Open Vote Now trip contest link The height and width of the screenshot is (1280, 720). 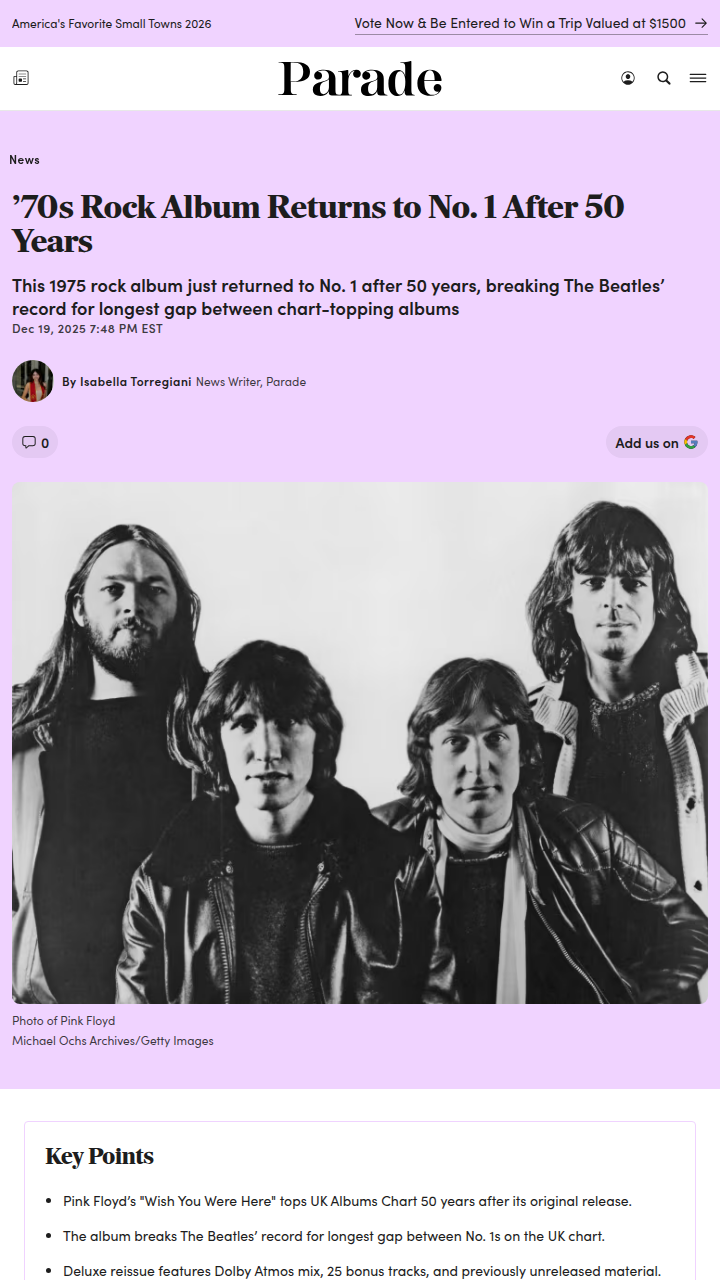[520, 23]
